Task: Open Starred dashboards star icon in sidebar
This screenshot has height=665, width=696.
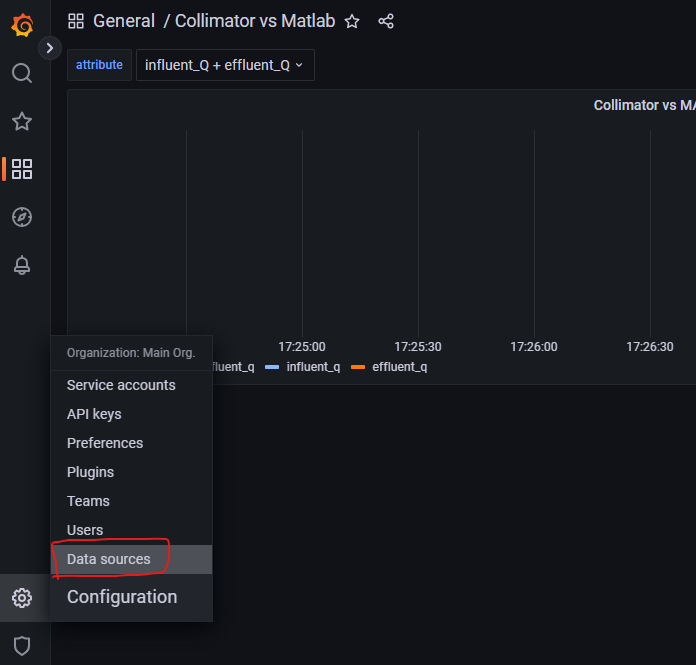Action: 22,121
